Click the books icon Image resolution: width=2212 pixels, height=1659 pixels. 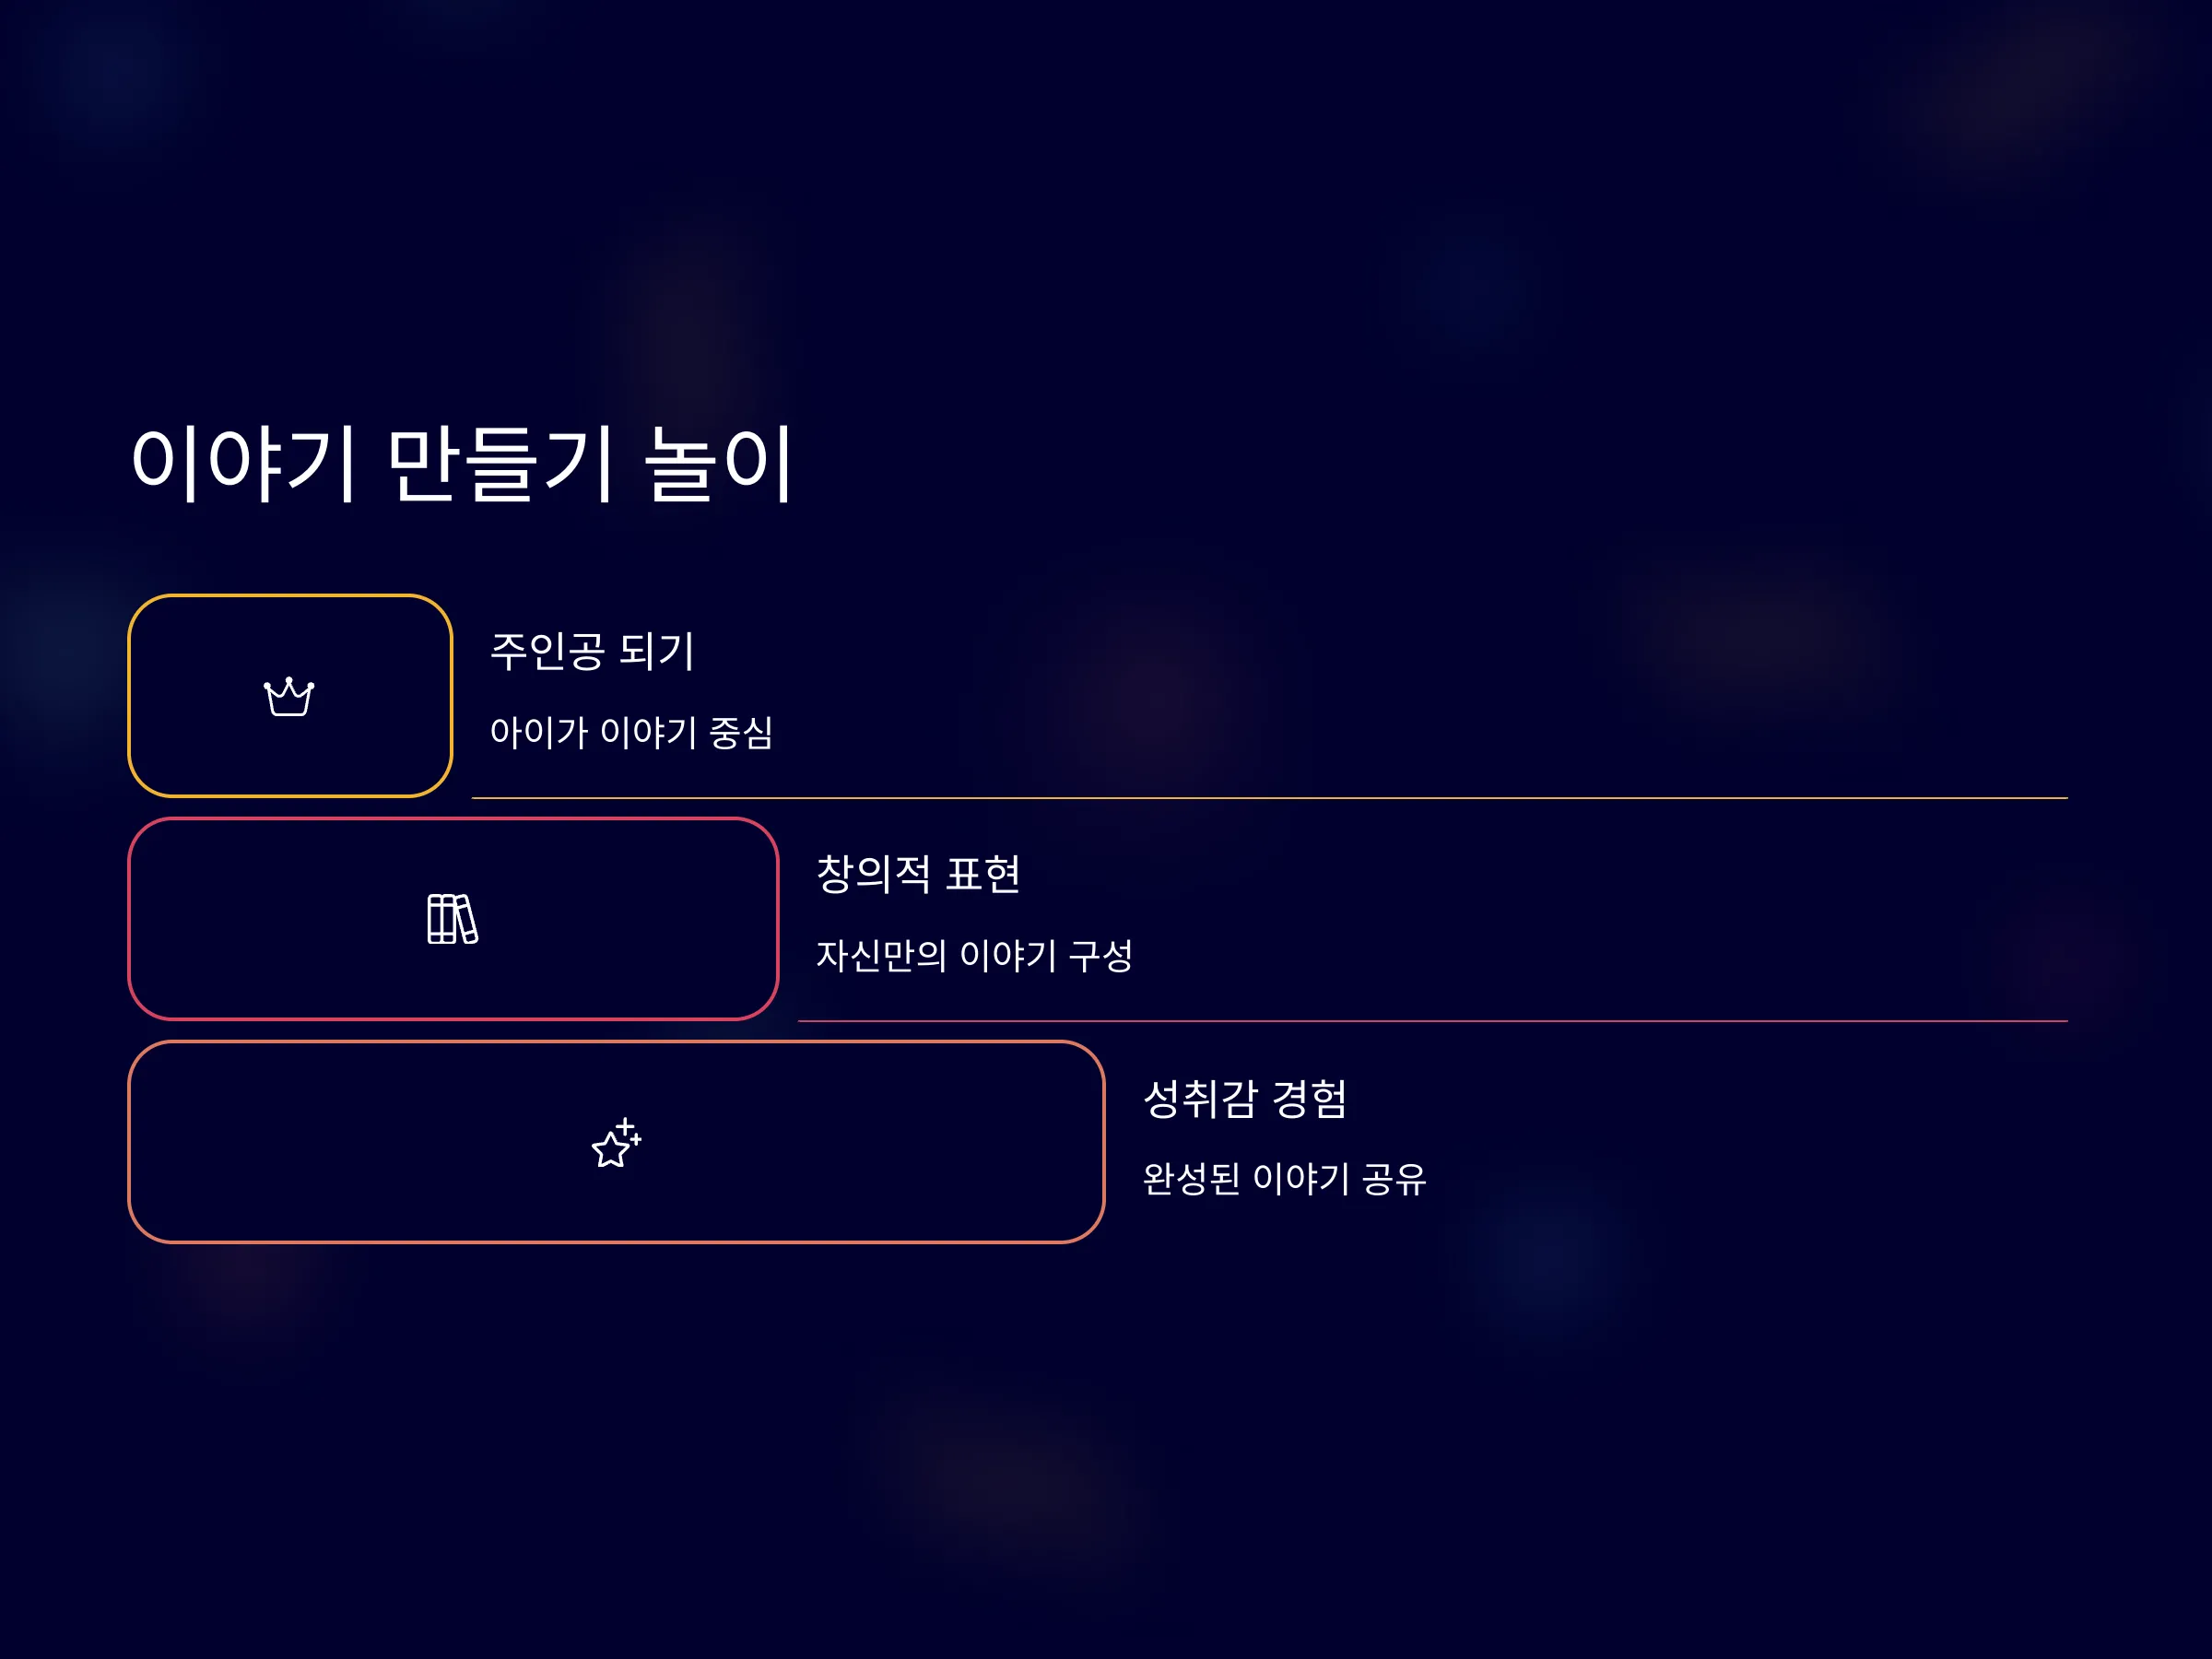click(452, 919)
